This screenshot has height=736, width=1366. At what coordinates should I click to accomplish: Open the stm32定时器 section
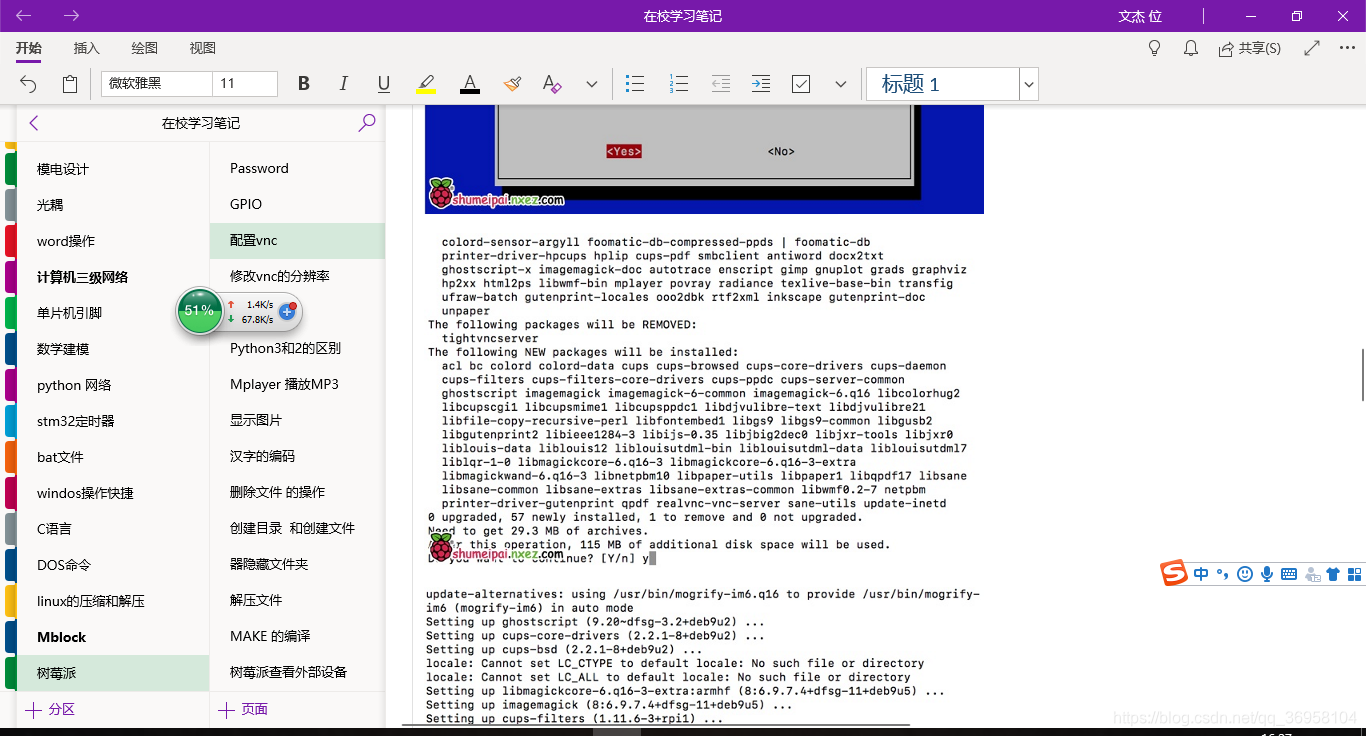113,421
